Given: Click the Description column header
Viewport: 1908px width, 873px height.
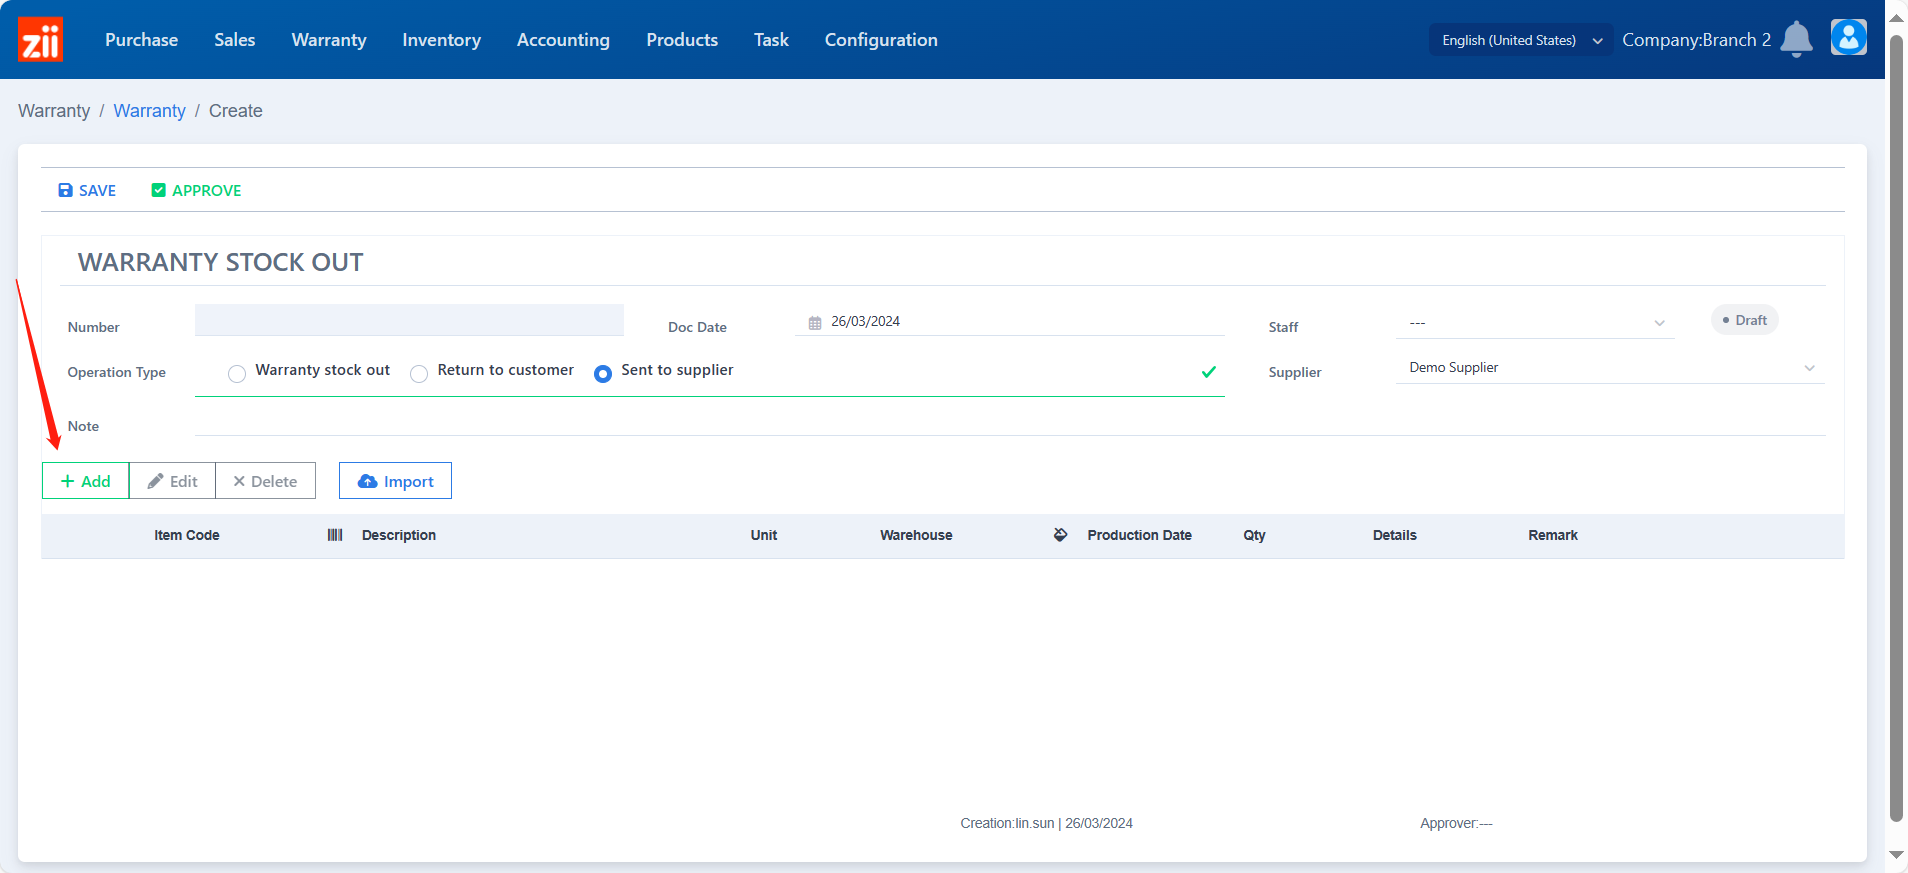Looking at the screenshot, I should click(399, 535).
